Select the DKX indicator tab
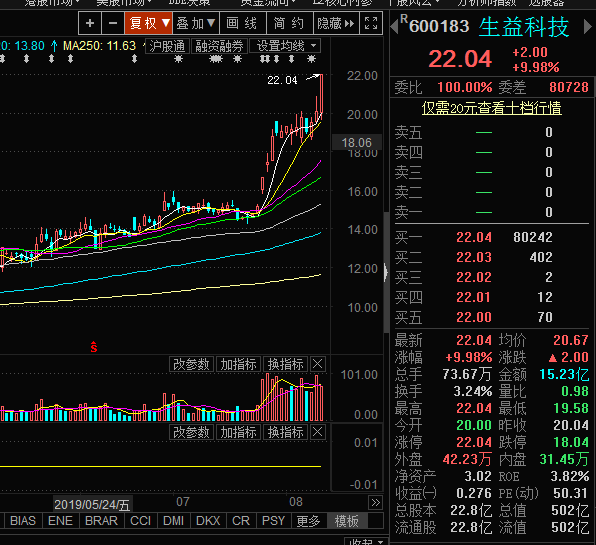This screenshot has width=596, height=545. tap(208, 520)
